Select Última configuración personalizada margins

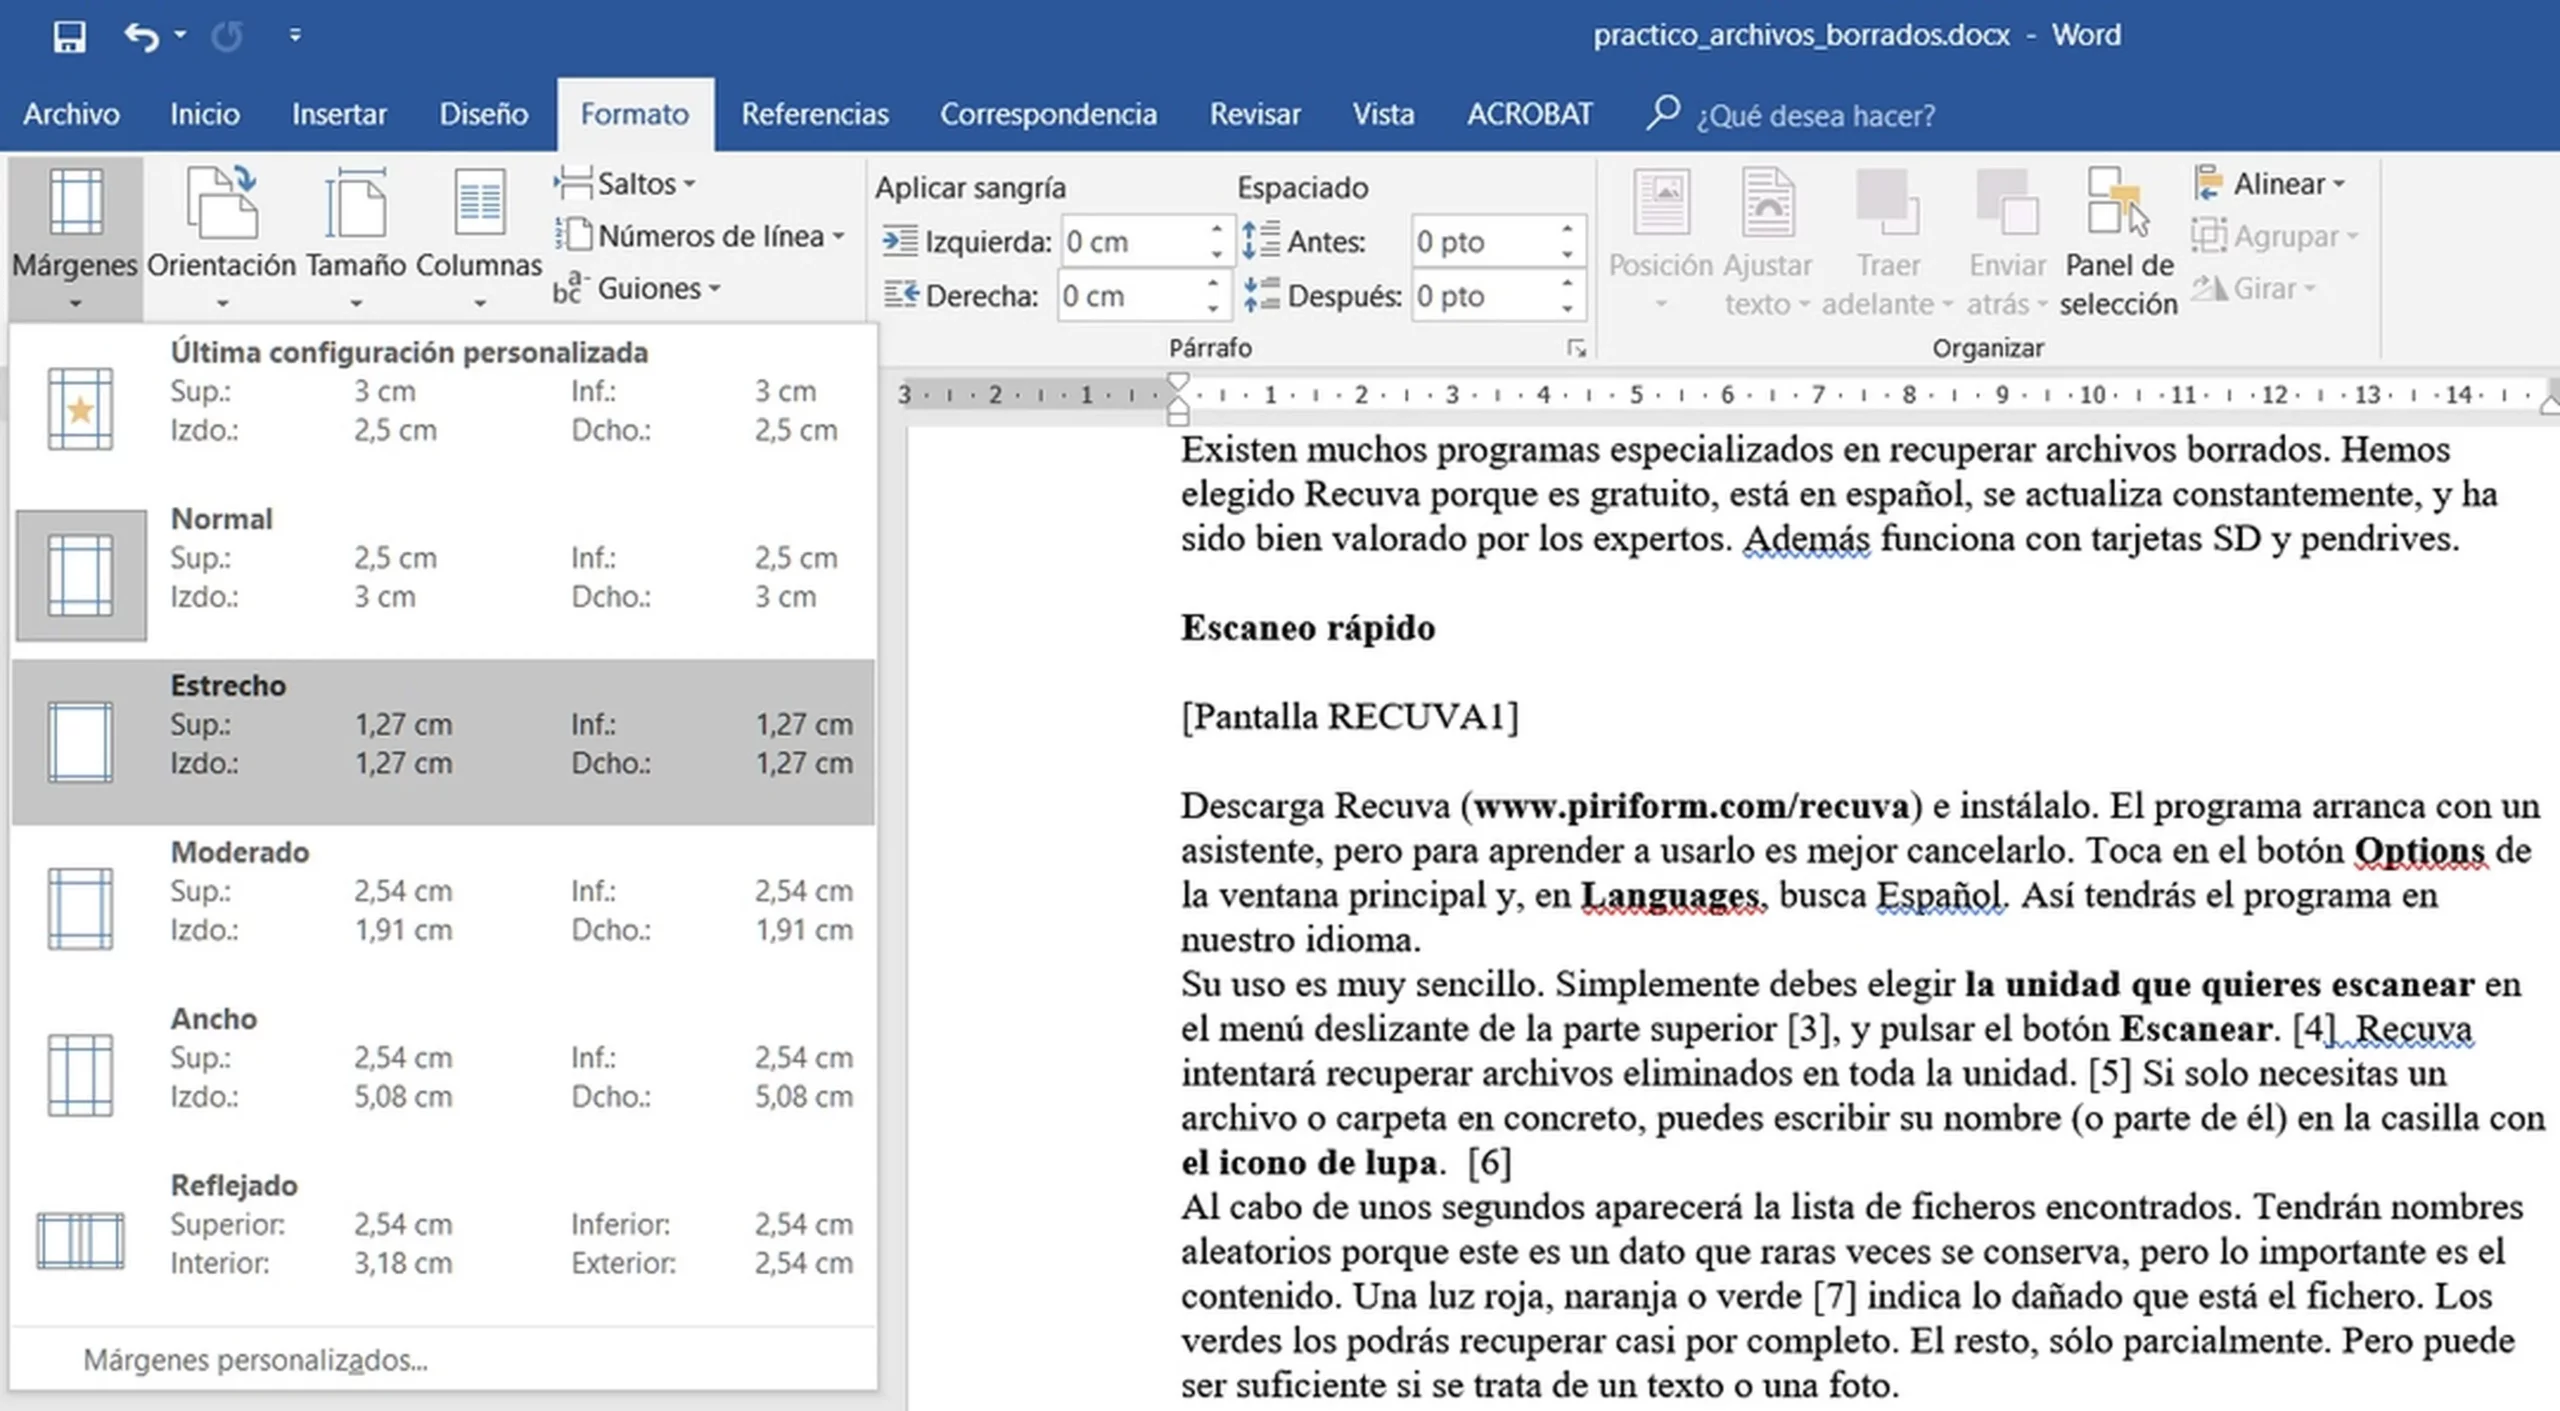443,408
